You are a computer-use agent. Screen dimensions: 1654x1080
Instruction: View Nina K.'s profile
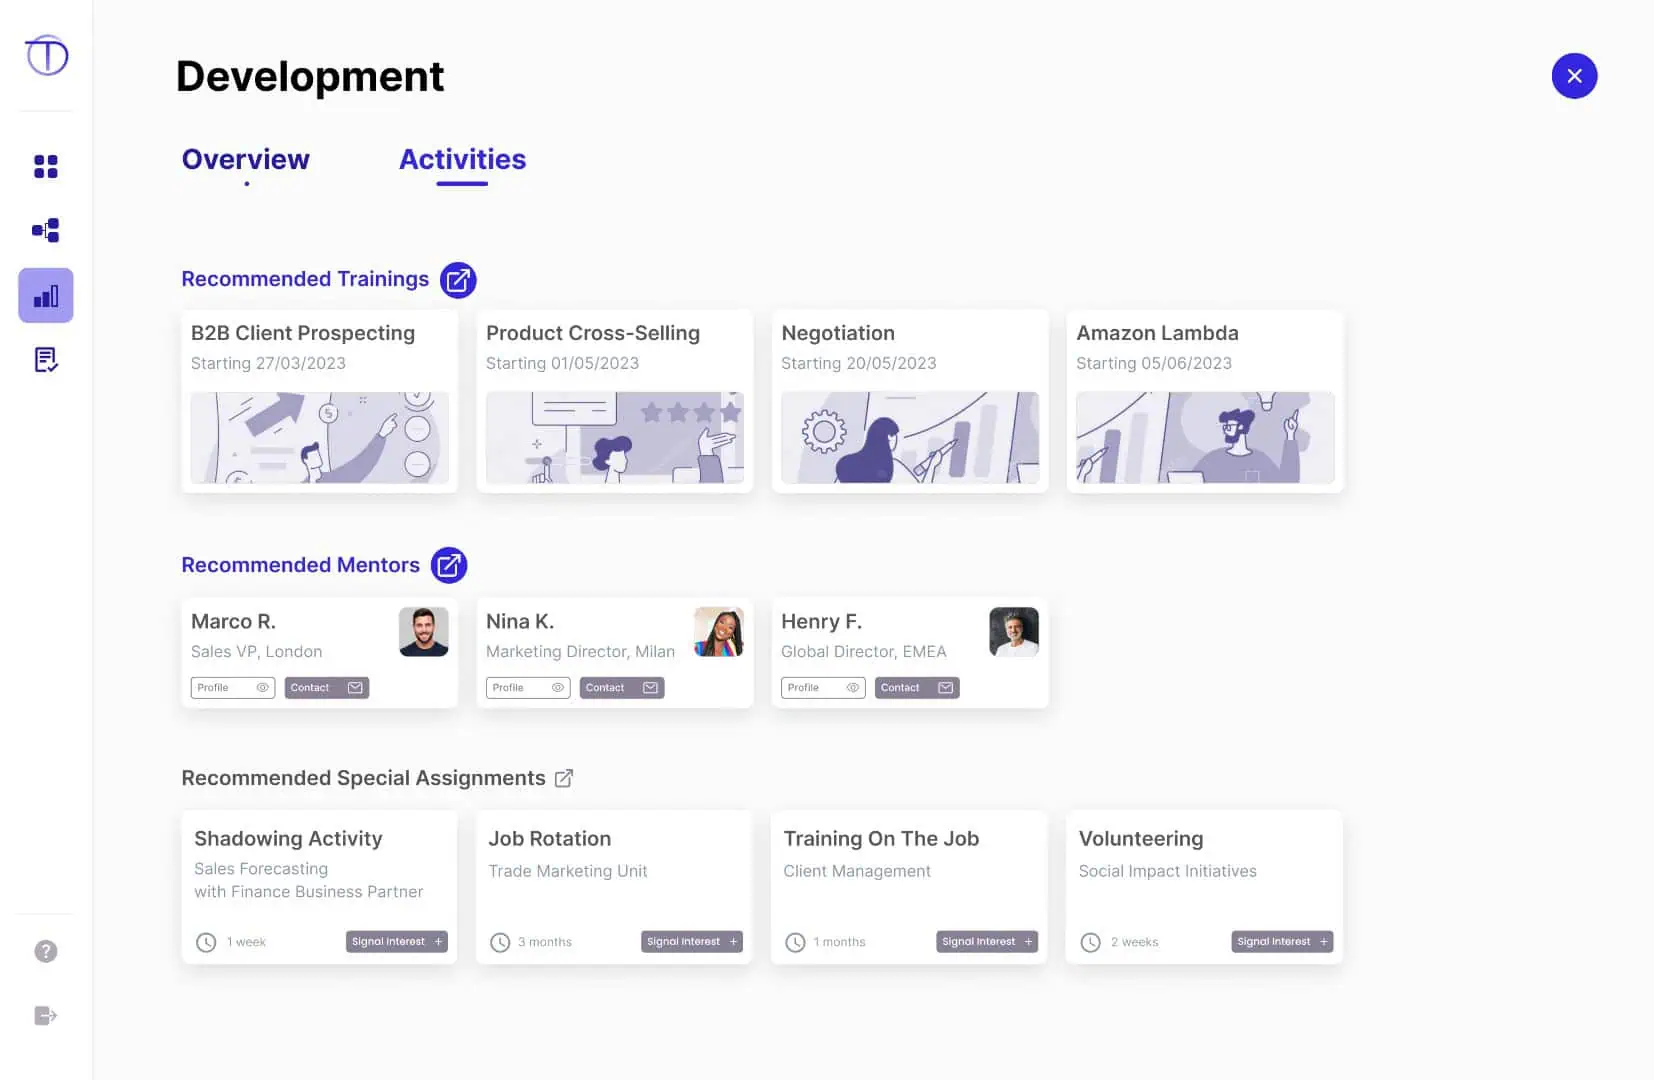tap(528, 688)
